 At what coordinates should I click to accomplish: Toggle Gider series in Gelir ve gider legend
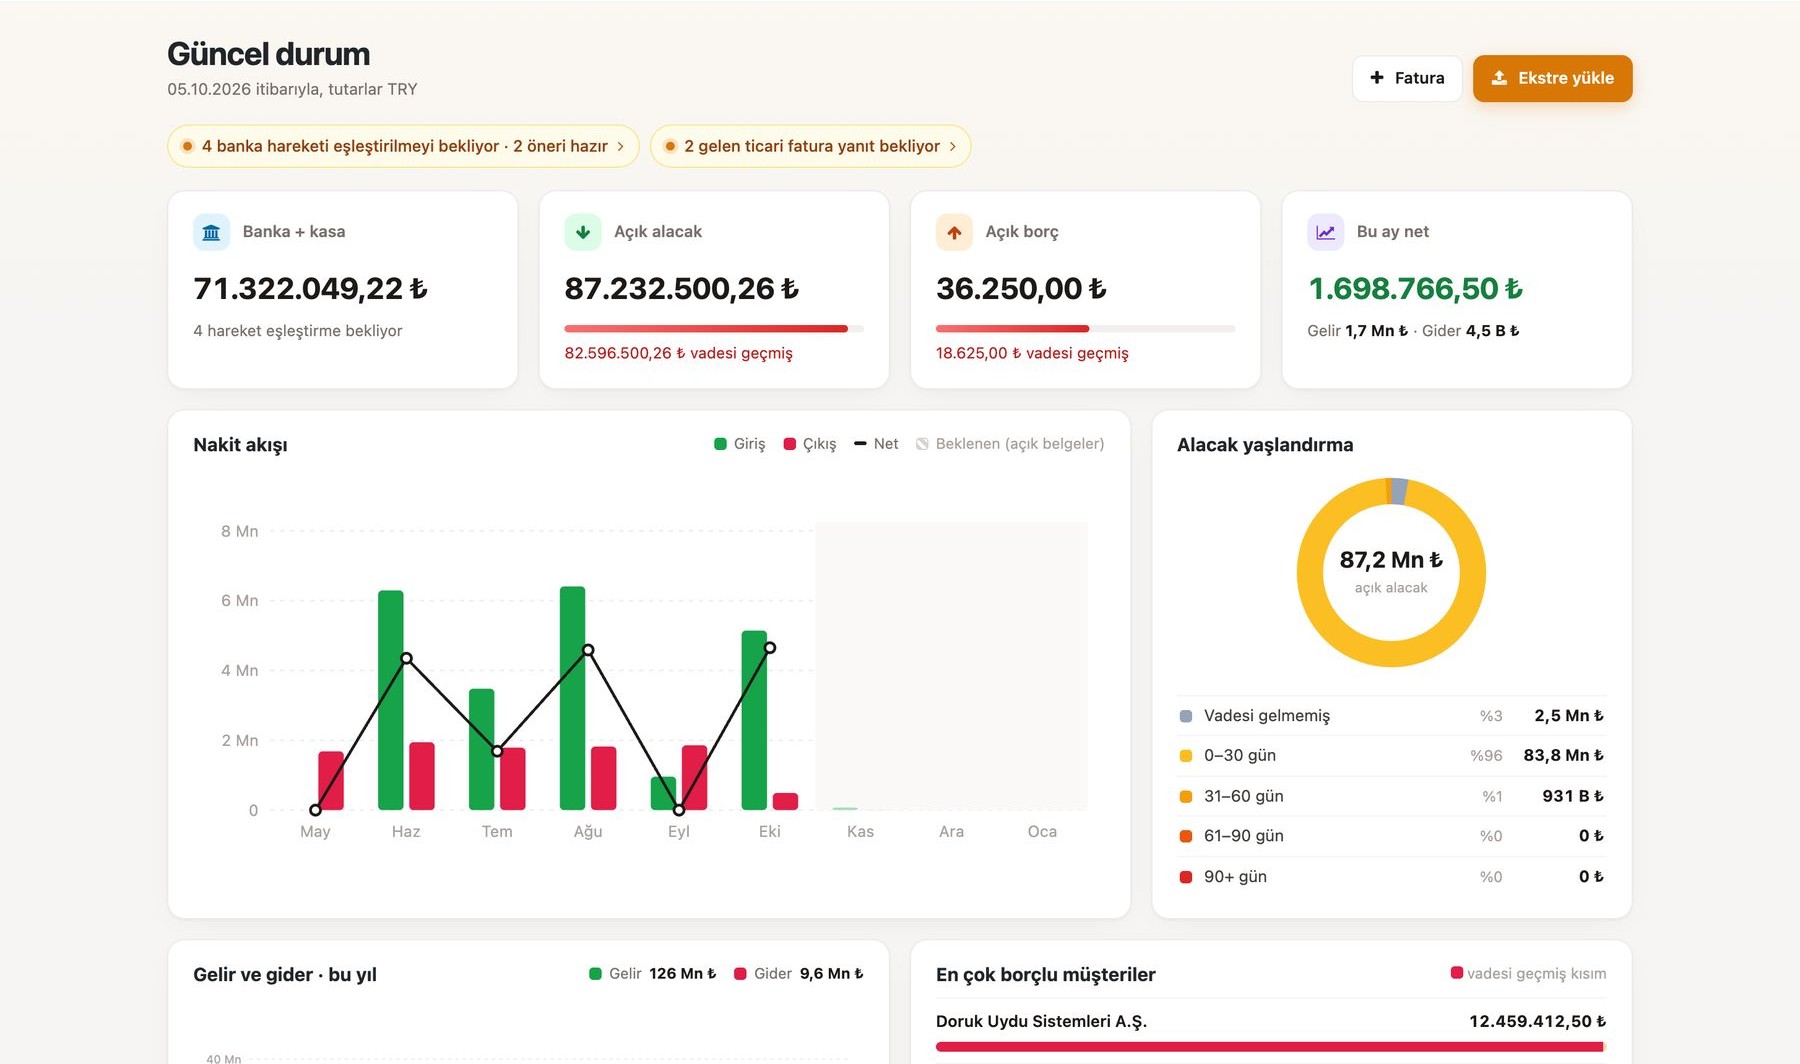coord(798,974)
